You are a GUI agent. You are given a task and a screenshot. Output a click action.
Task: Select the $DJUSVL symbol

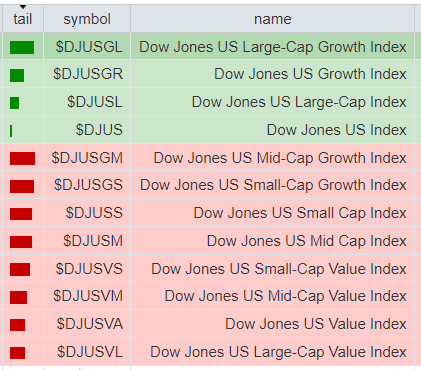pos(90,352)
